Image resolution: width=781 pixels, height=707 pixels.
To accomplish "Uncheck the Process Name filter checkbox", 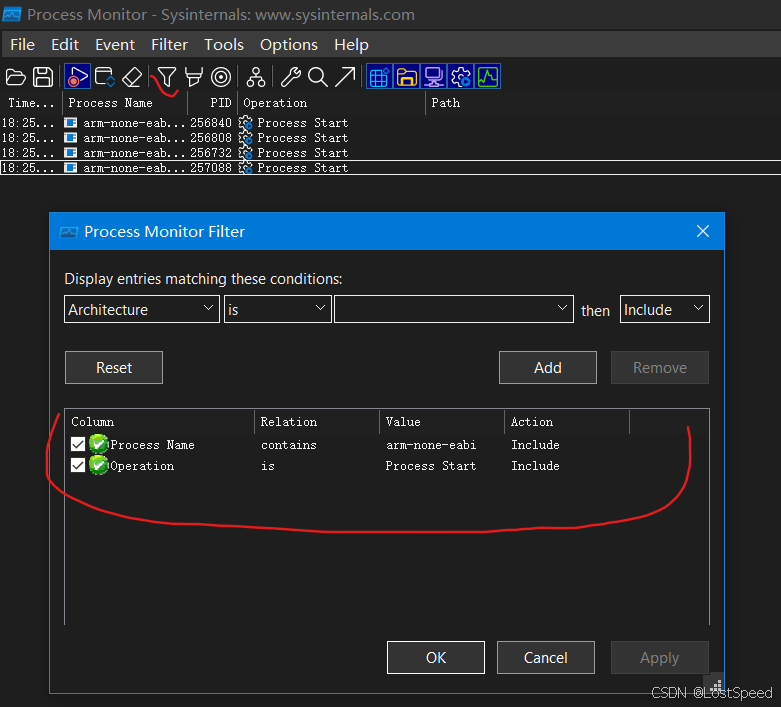I will click(x=78, y=444).
